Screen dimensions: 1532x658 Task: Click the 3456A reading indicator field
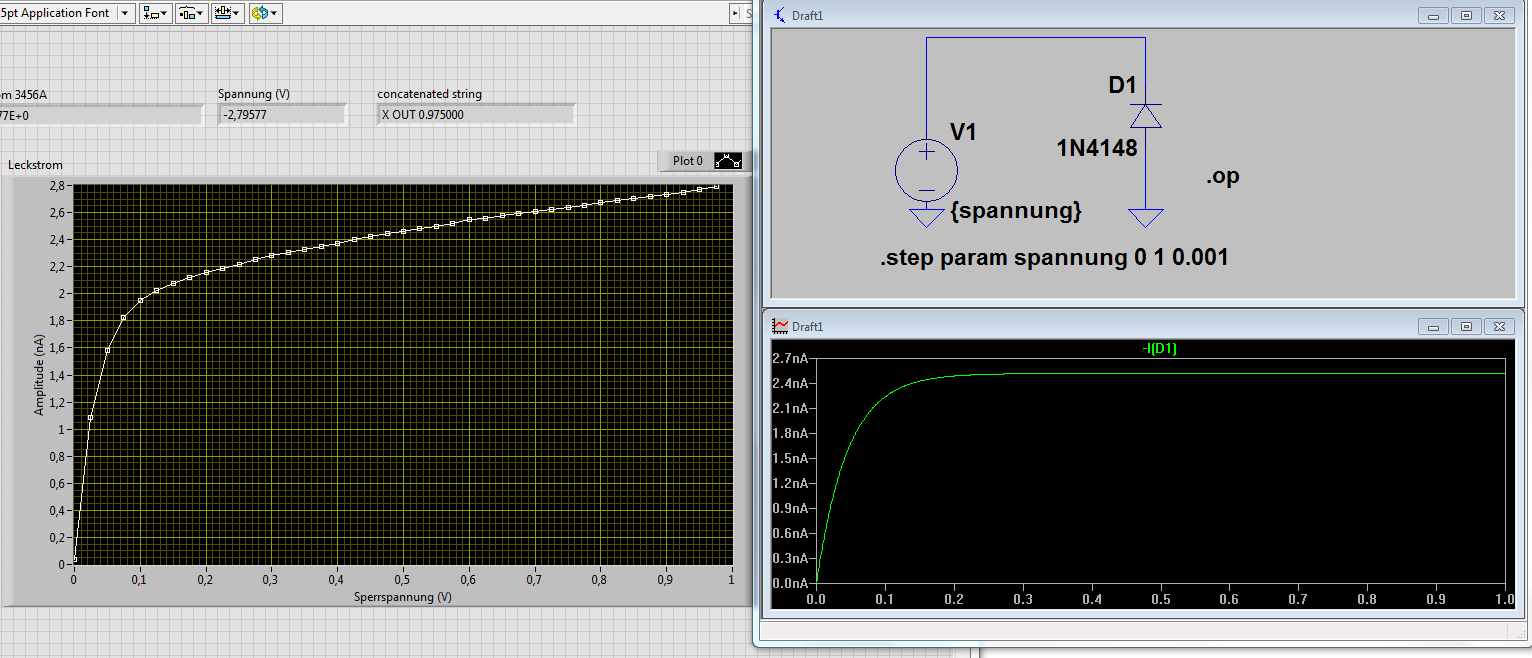tap(100, 114)
